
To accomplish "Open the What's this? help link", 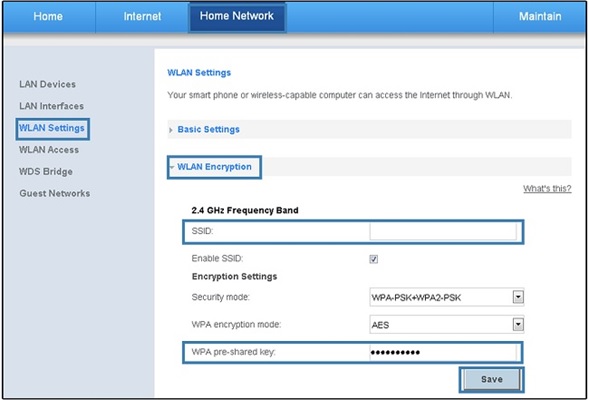I will 547,188.
